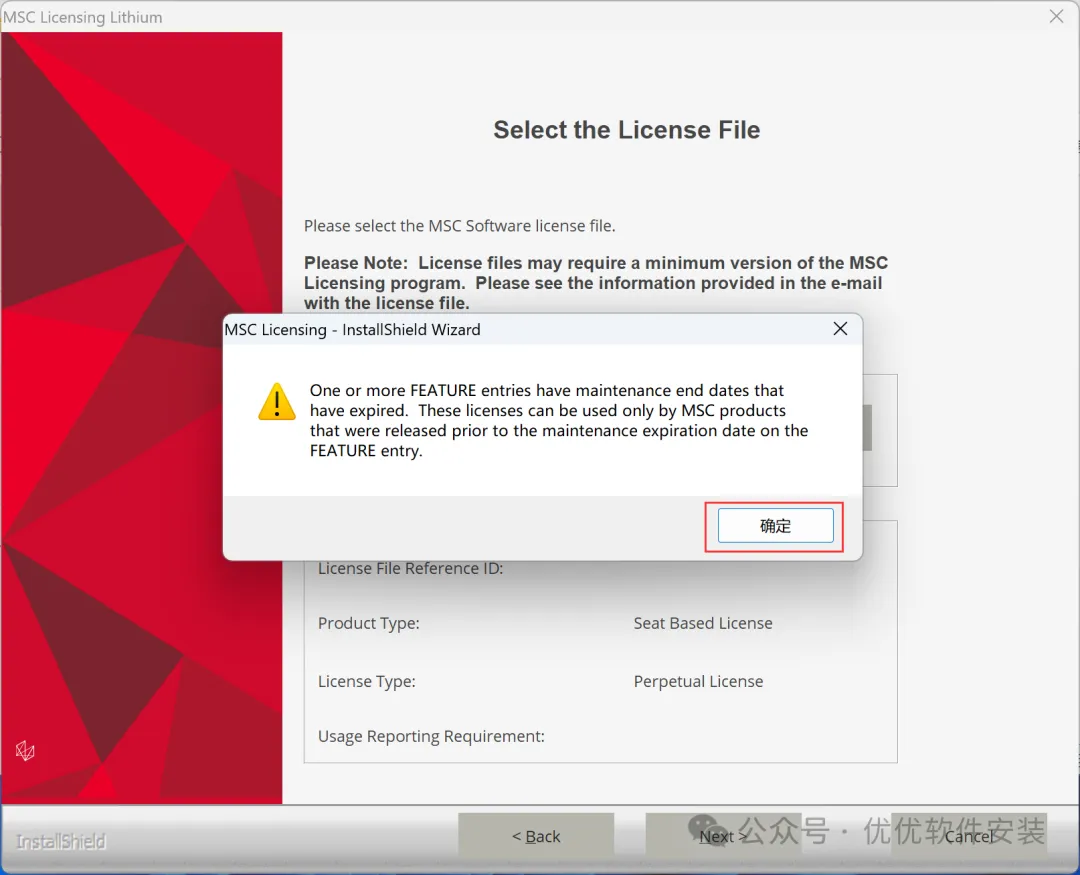
Task: Click the Hexagon logo in red sidebar
Action: click(x=25, y=750)
